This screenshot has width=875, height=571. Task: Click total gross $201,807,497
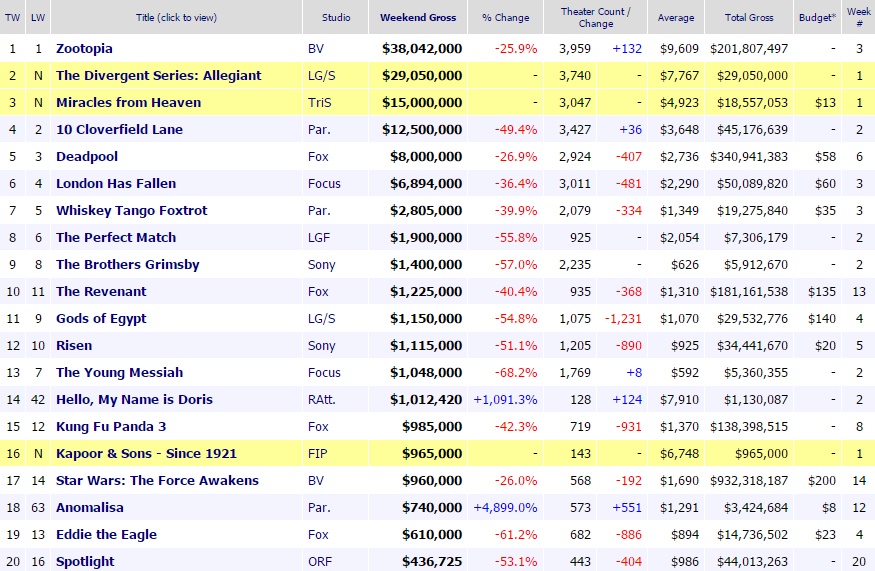click(x=749, y=49)
